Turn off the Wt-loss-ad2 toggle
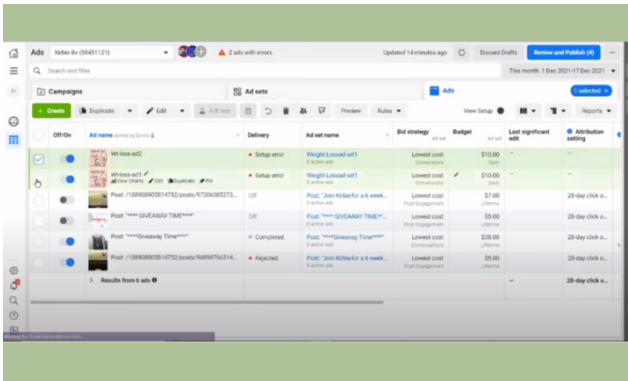This screenshot has width=628, height=381. pos(67,159)
